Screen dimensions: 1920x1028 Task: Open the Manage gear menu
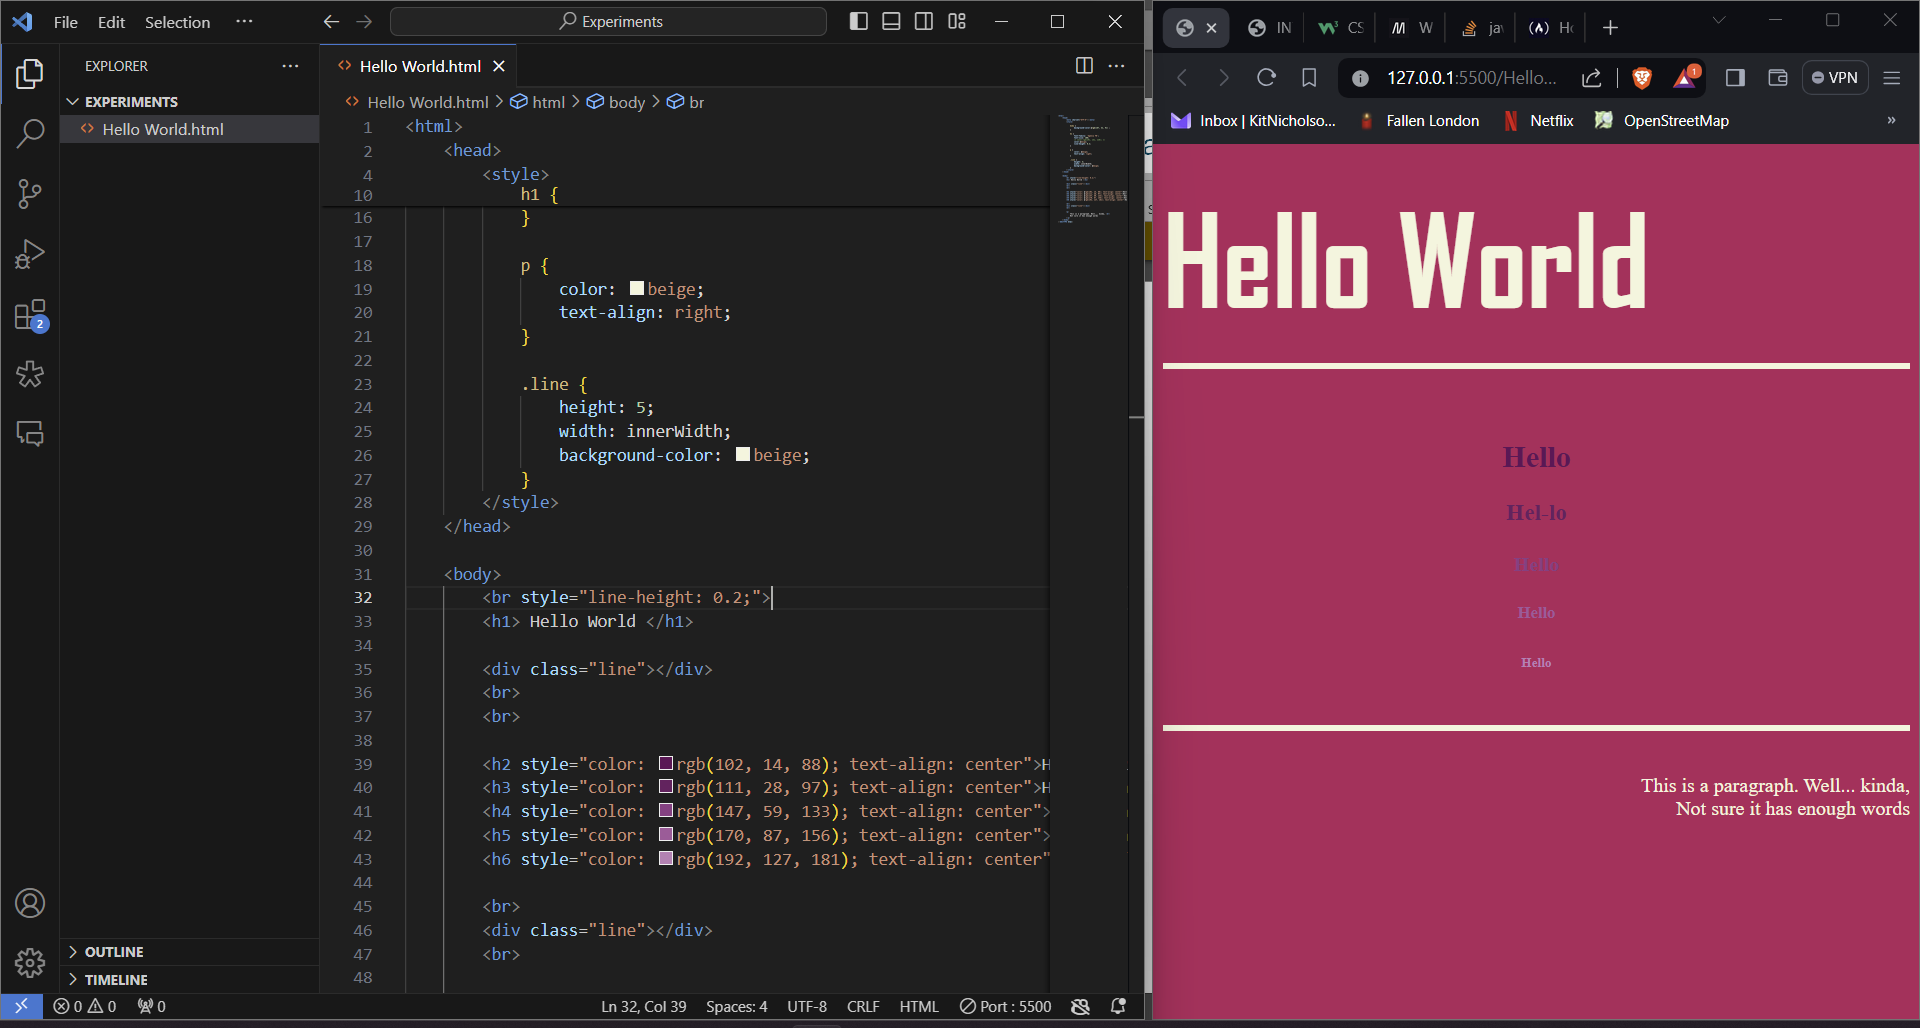(x=30, y=963)
